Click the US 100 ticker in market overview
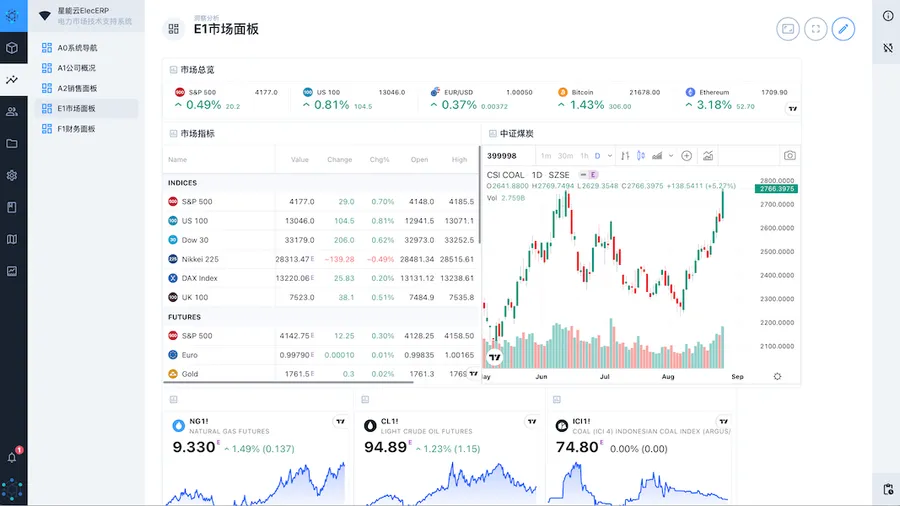900x506 pixels. click(354, 99)
